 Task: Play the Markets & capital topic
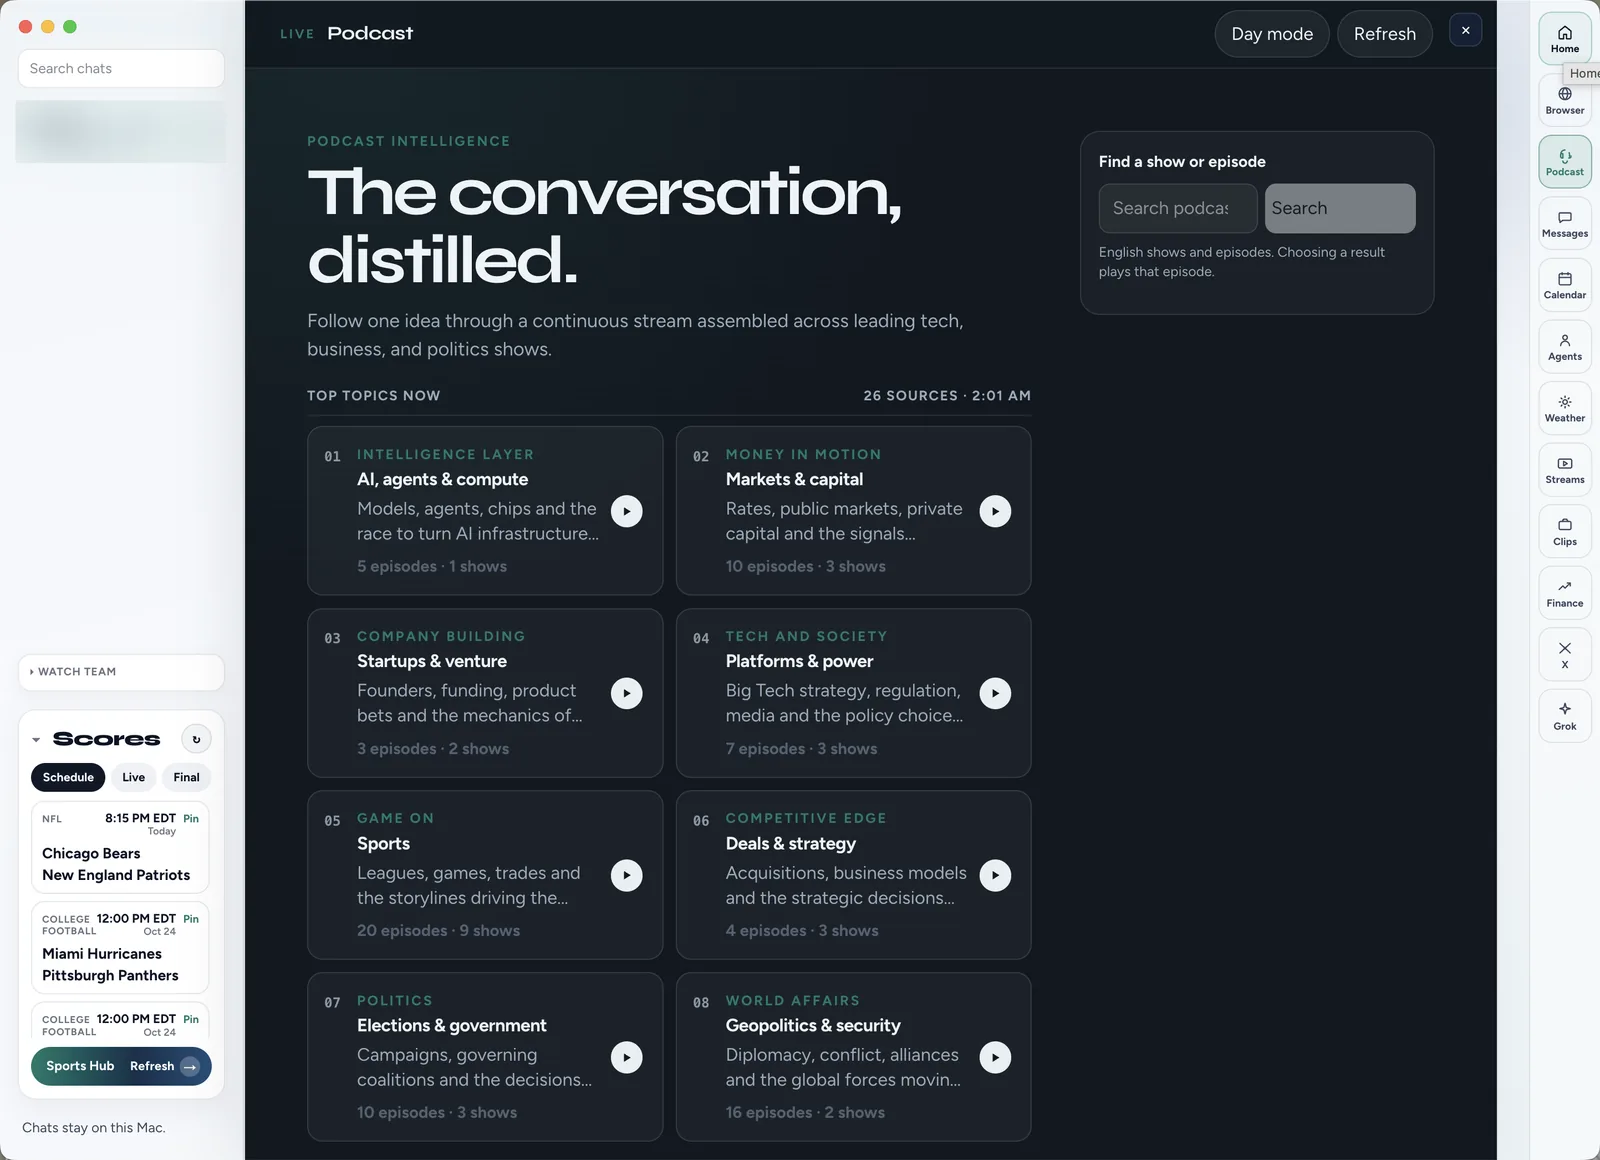point(995,511)
